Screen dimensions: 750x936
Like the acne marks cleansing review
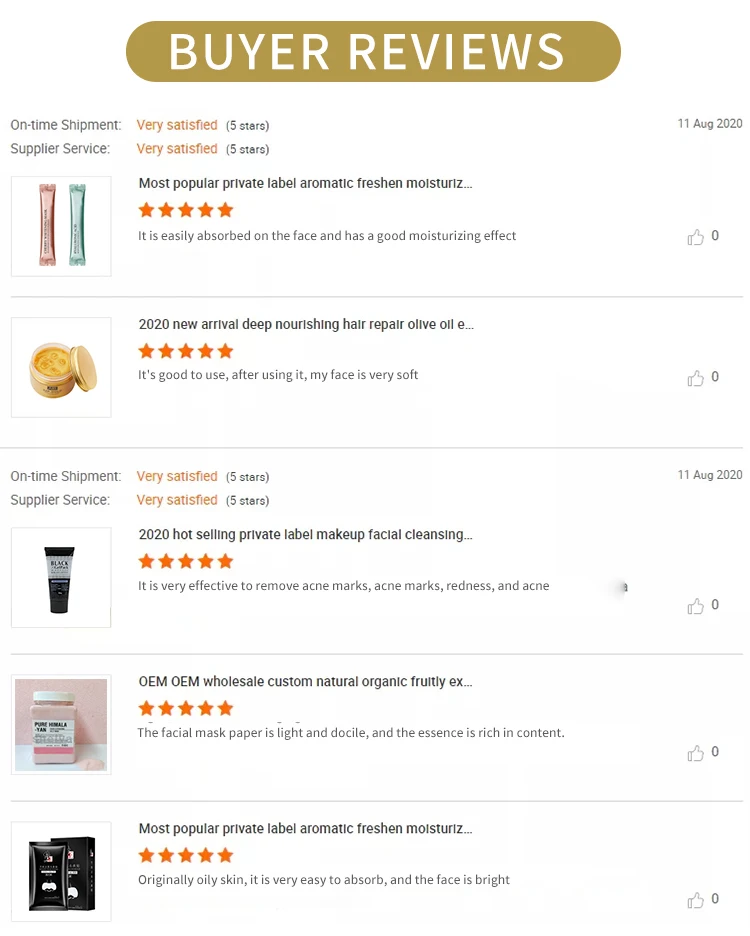click(695, 606)
